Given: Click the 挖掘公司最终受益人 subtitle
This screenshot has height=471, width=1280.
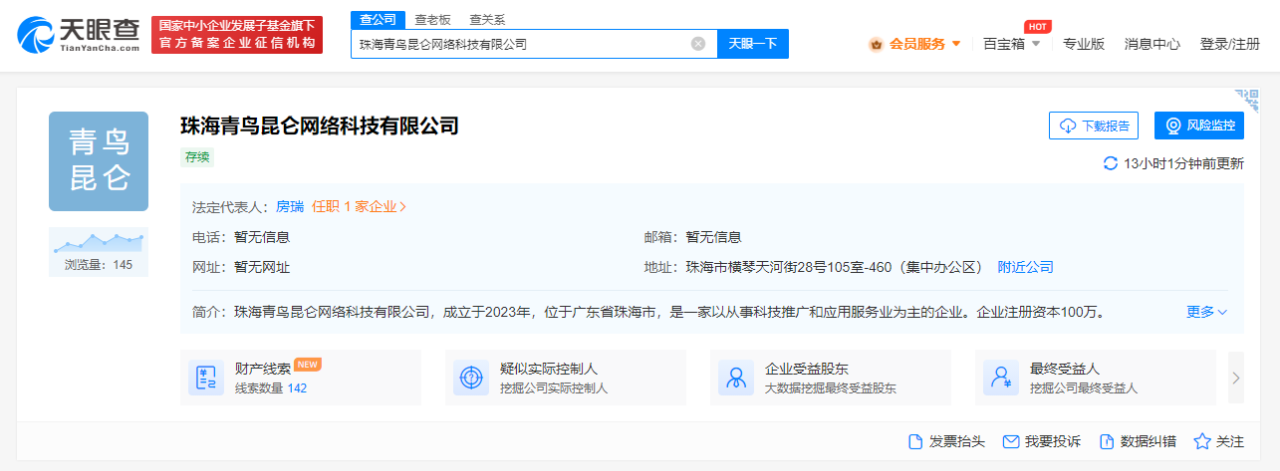Looking at the screenshot, I should click(x=1084, y=388).
